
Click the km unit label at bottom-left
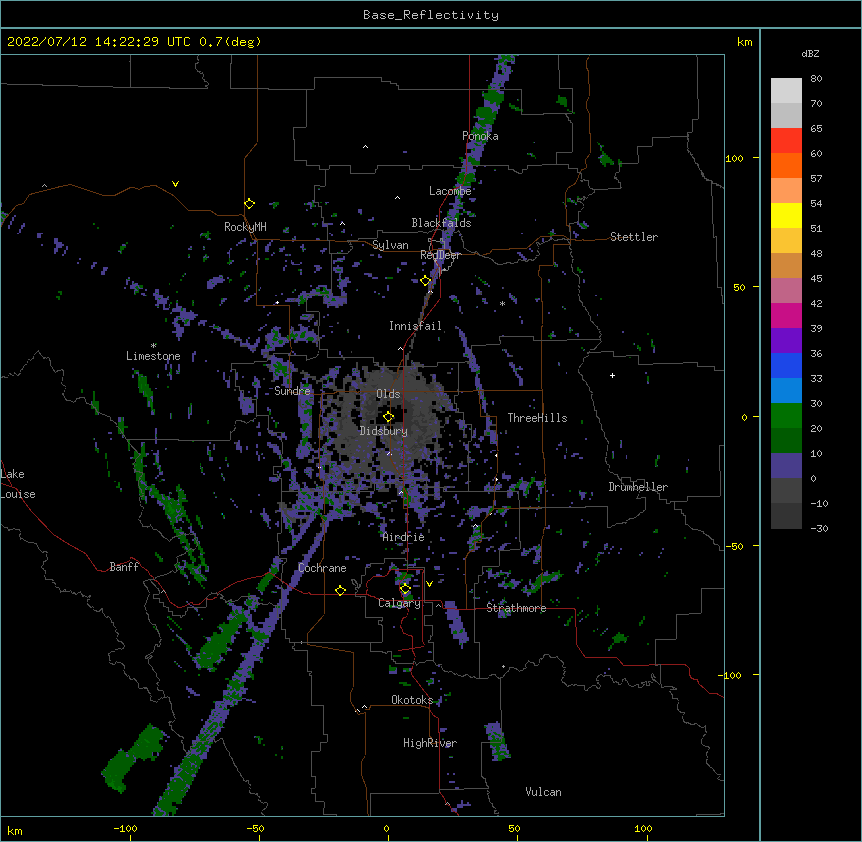pos(15,831)
